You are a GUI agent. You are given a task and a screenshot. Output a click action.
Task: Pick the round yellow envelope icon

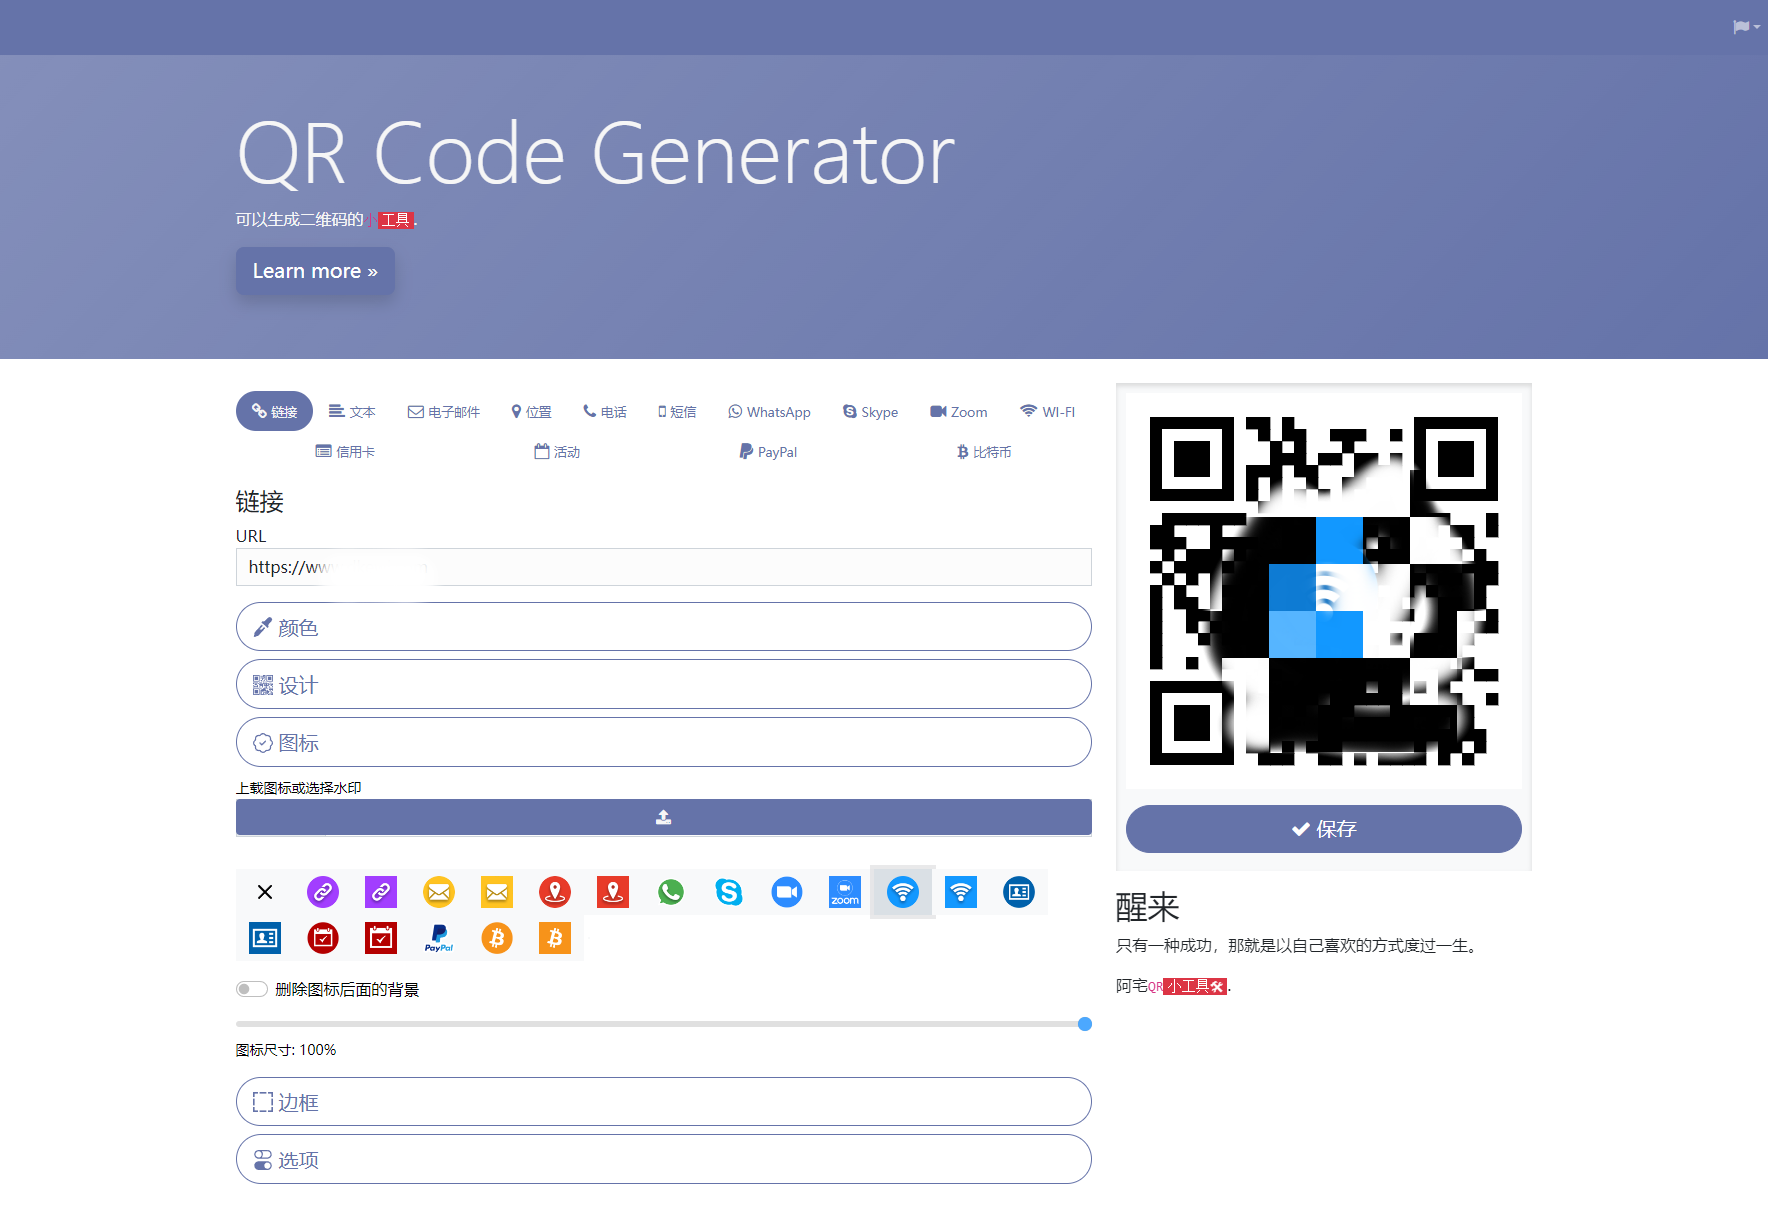pyautogui.click(x=439, y=892)
